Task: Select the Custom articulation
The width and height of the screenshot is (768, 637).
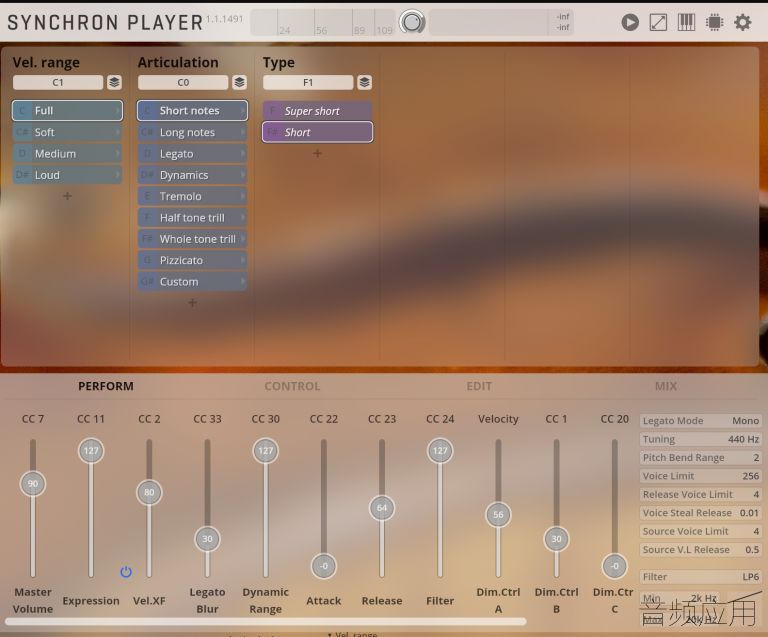Action: (192, 282)
